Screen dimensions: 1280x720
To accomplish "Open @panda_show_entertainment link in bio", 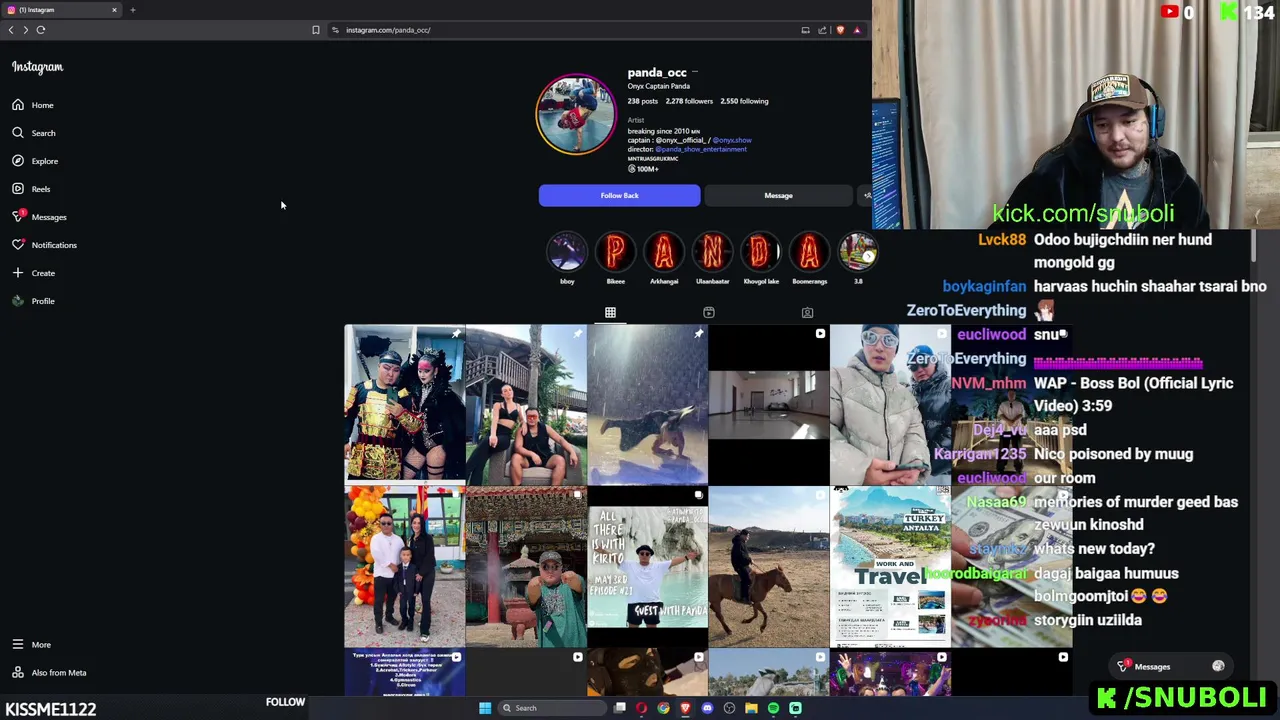I will [701, 149].
